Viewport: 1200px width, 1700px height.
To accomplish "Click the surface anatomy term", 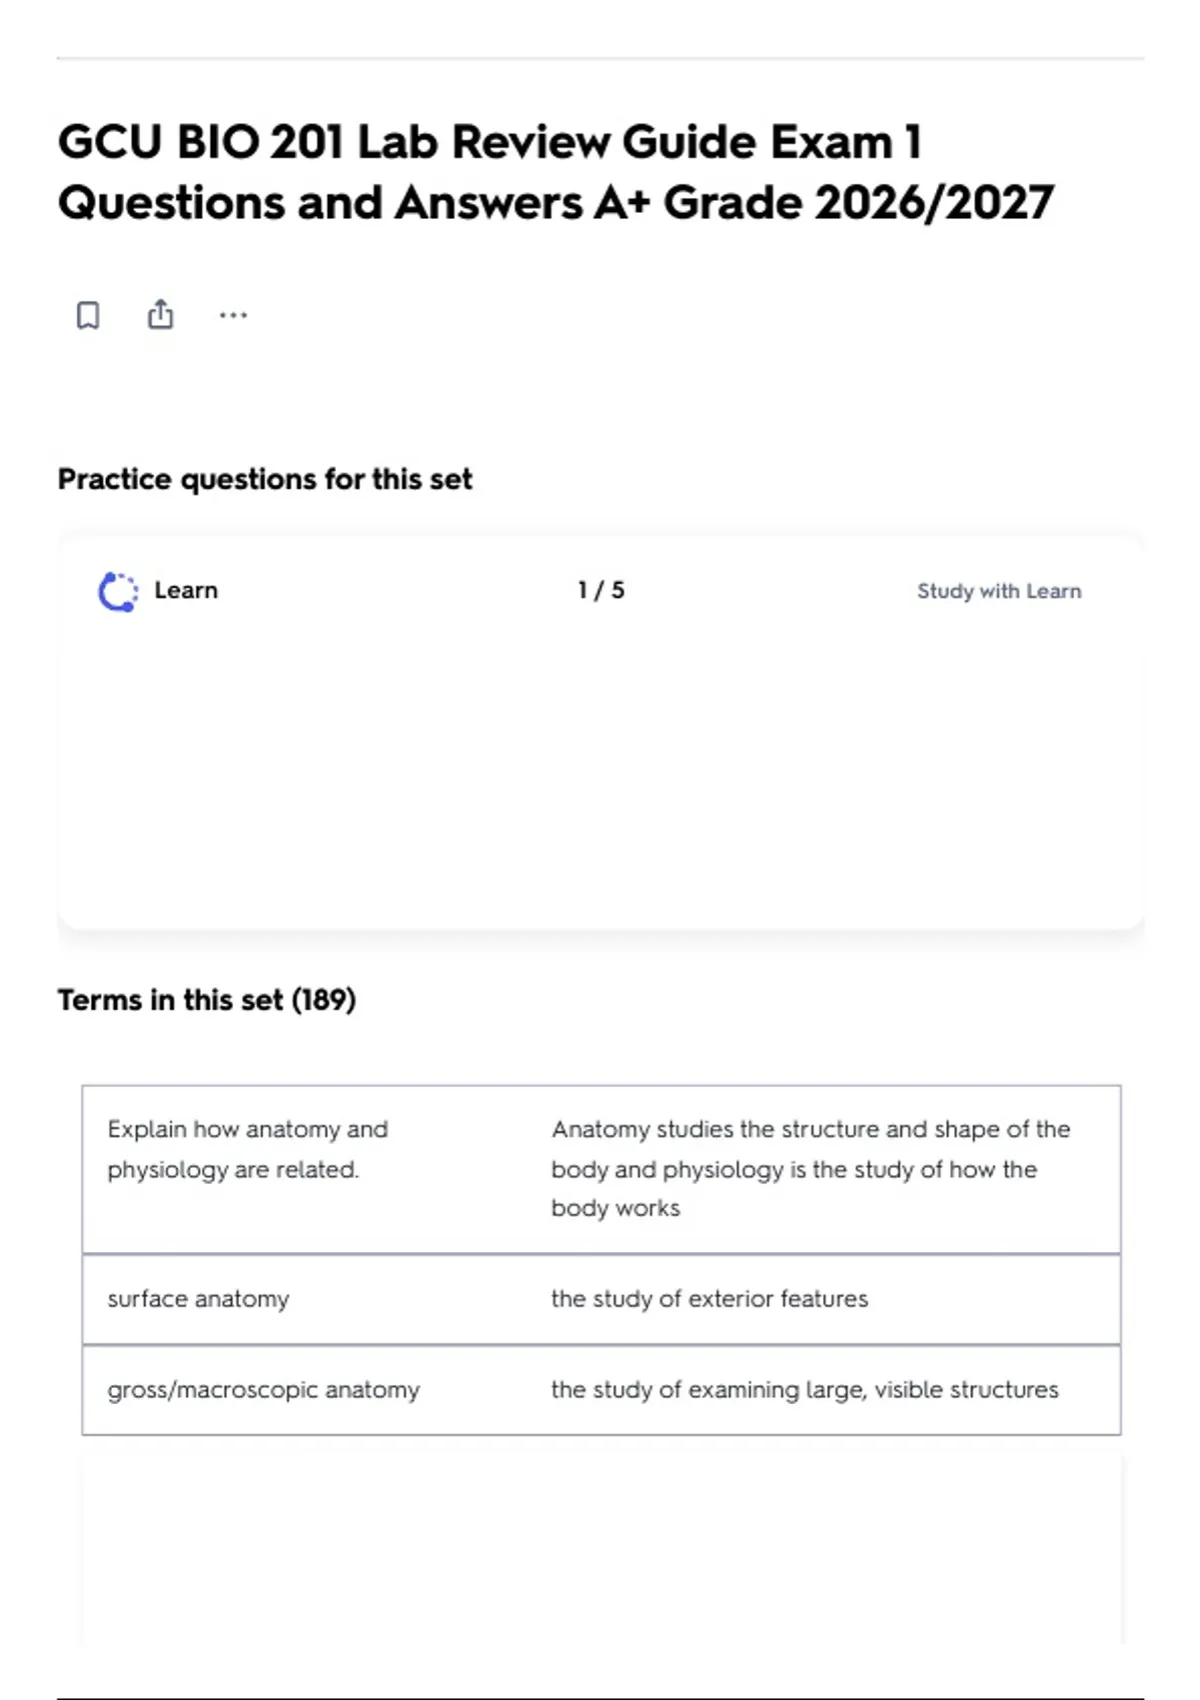I will point(198,1299).
